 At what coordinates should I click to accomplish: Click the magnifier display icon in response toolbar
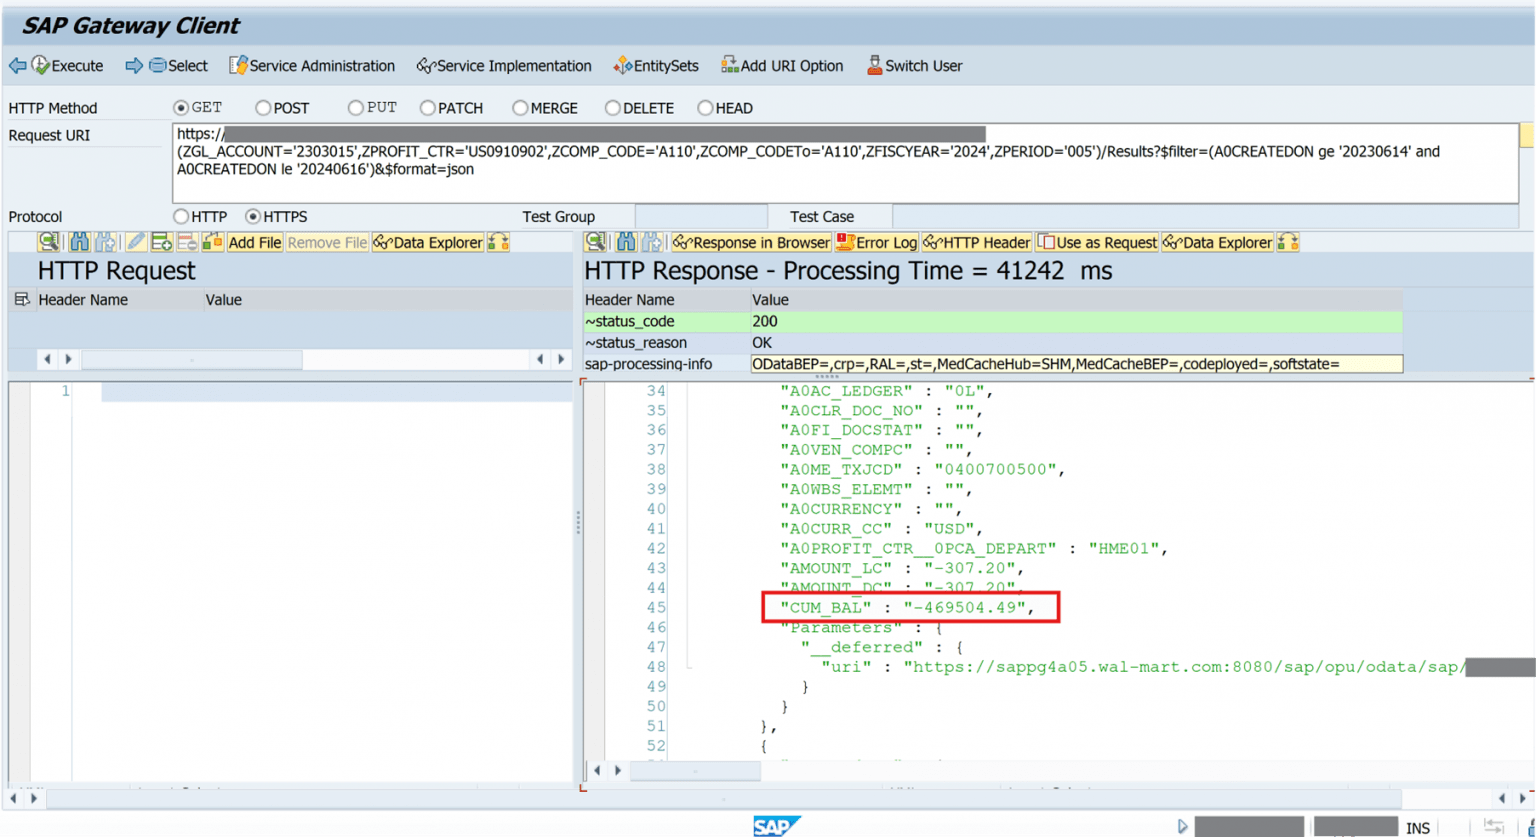tap(594, 242)
